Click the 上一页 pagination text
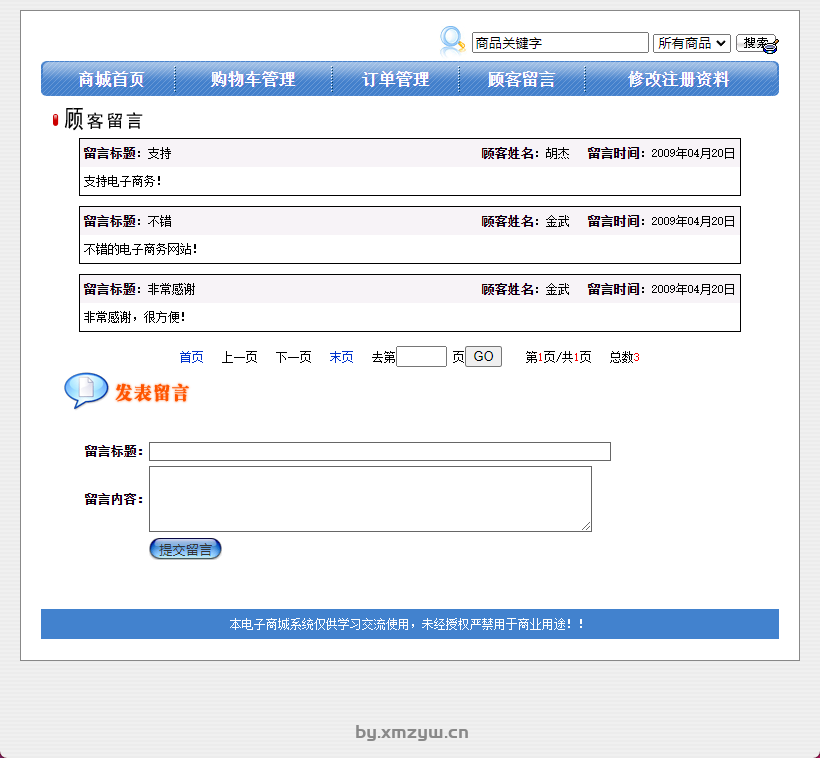Image resolution: width=820 pixels, height=758 pixels. pos(240,357)
